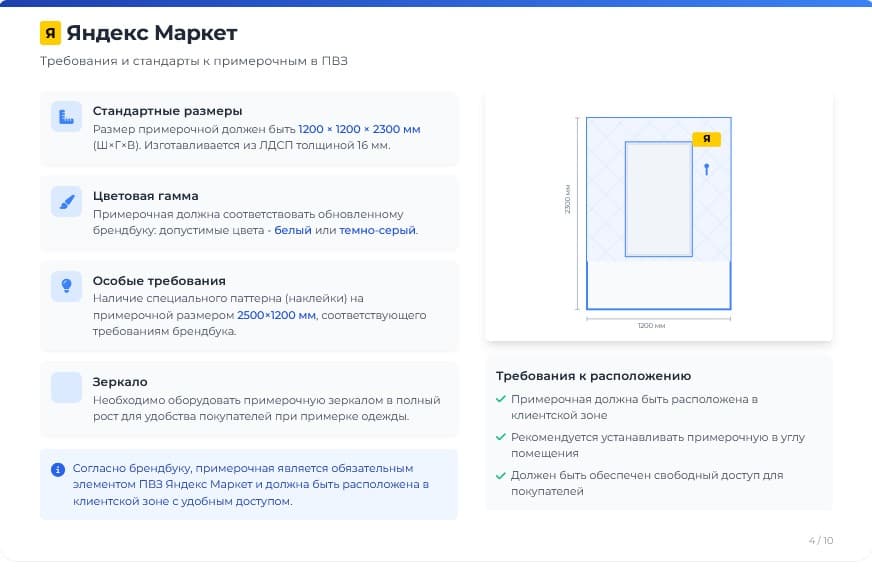Viewport: 872px width, 567px height.
Task: Click the Yandex Market logo icon
Action: pos(50,33)
